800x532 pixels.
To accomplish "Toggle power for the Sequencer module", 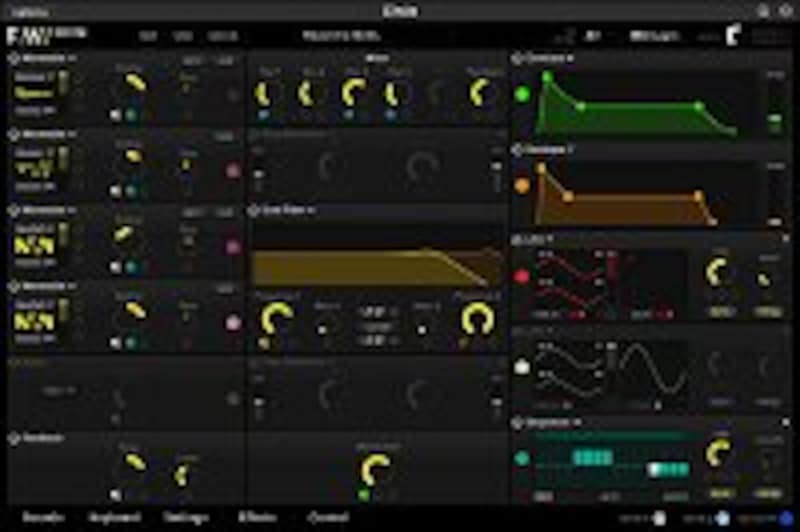I will tap(517, 423).
